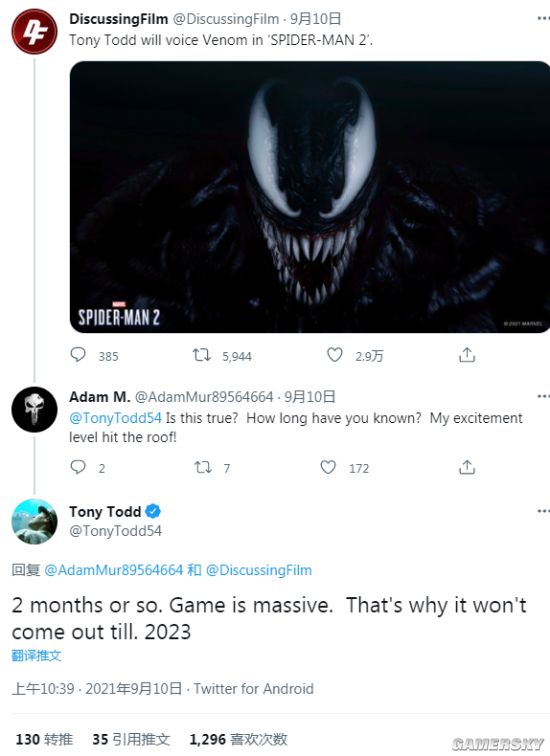
Task: Open Adam M. skull profile avatar
Action: (34, 409)
